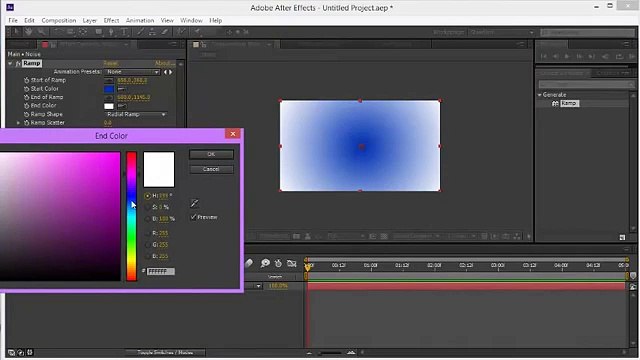Click OK in End Color dialog

211,154
